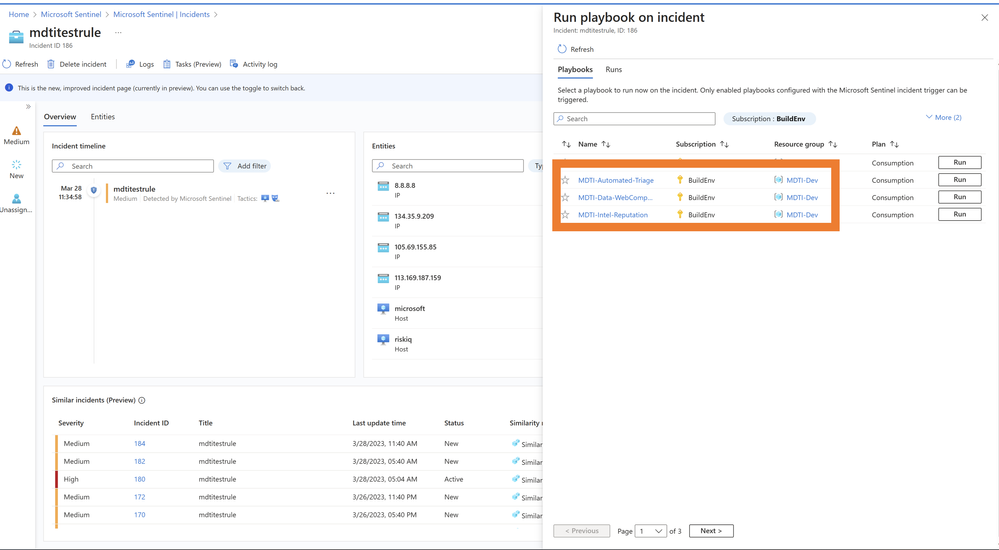
Task: Open the page number dropdown
Action: [x=651, y=531]
